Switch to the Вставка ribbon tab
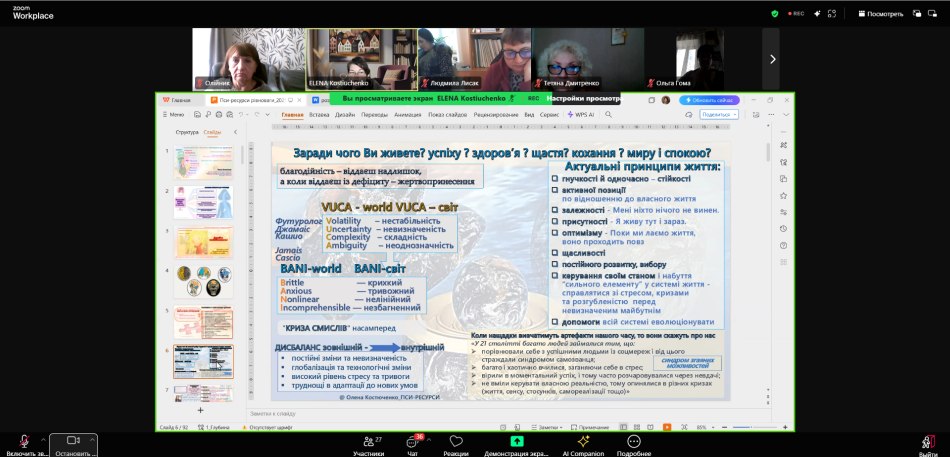This screenshot has height=457, width=950. pyautogui.click(x=319, y=115)
